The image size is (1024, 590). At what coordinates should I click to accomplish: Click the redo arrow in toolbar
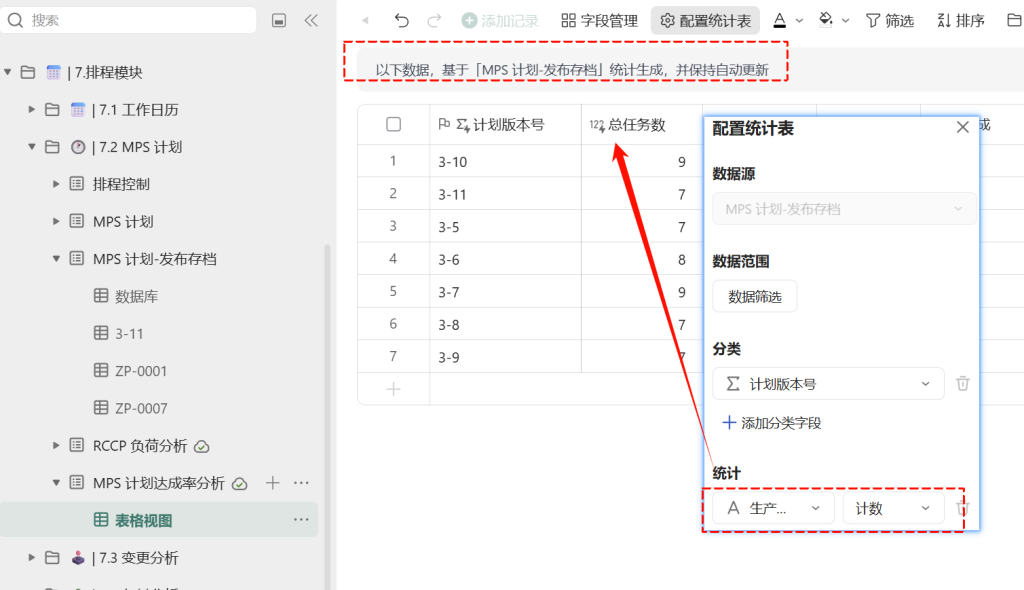pyautogui.click(x=434, y=21)
